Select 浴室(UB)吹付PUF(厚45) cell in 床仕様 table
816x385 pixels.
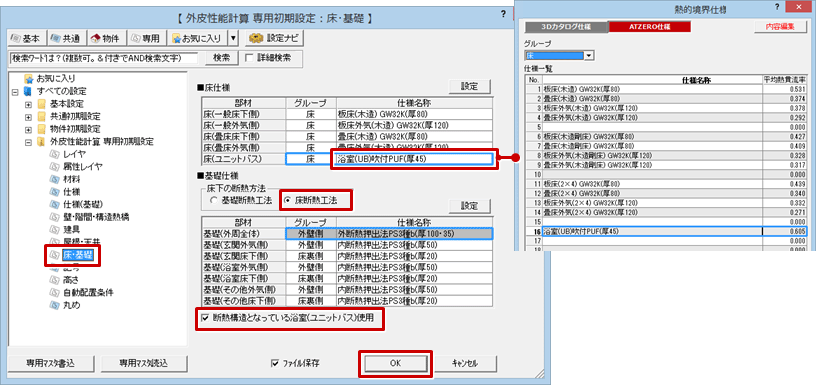point(414,159)
